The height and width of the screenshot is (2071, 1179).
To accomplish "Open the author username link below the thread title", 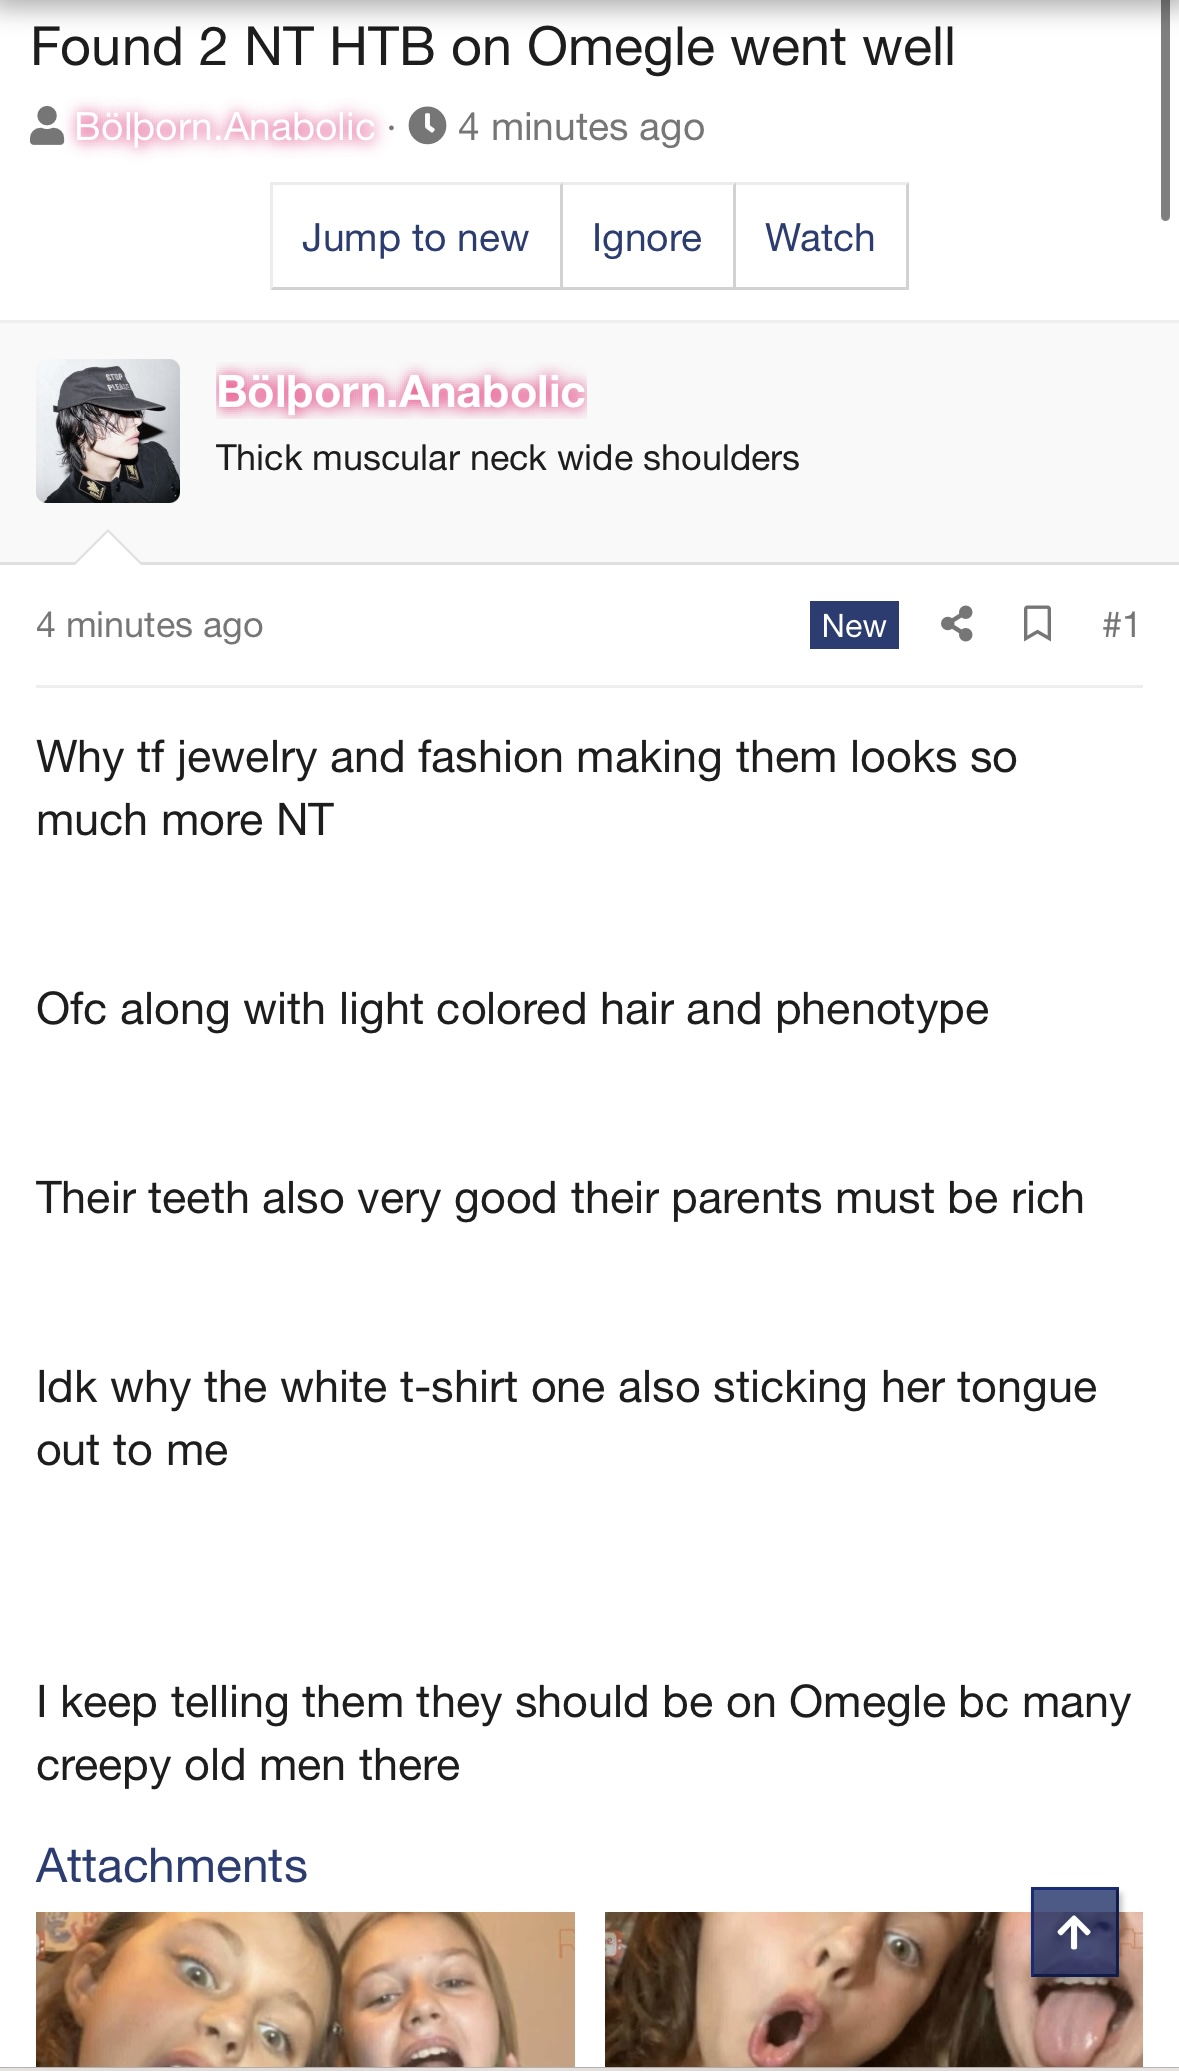I will pos(225,127).
